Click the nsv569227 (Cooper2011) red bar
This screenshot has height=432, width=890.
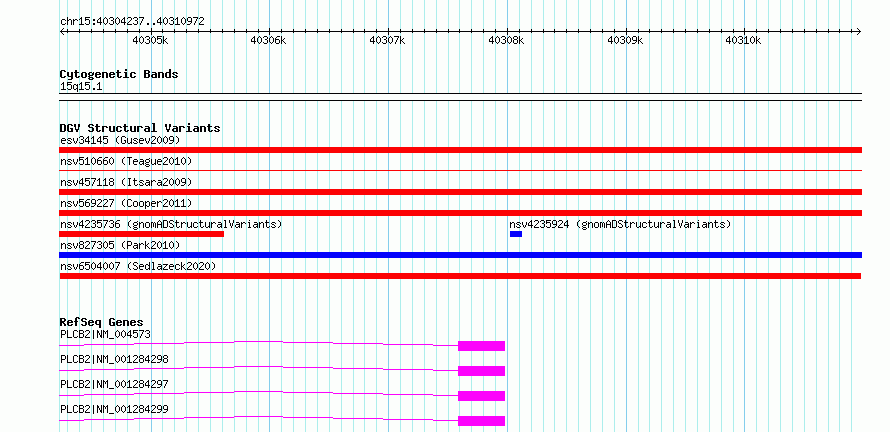(x=460, y=213)
